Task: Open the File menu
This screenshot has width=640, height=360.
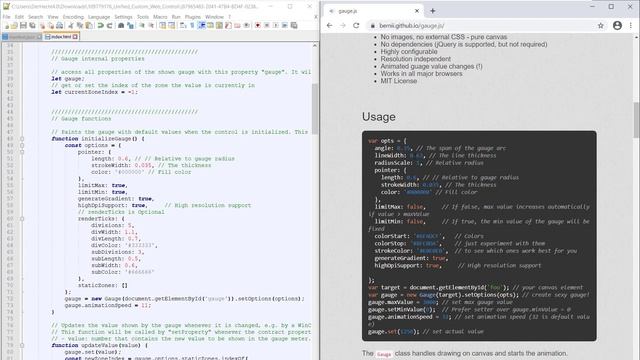Action: pyautogui.click(x=7, y=17)
